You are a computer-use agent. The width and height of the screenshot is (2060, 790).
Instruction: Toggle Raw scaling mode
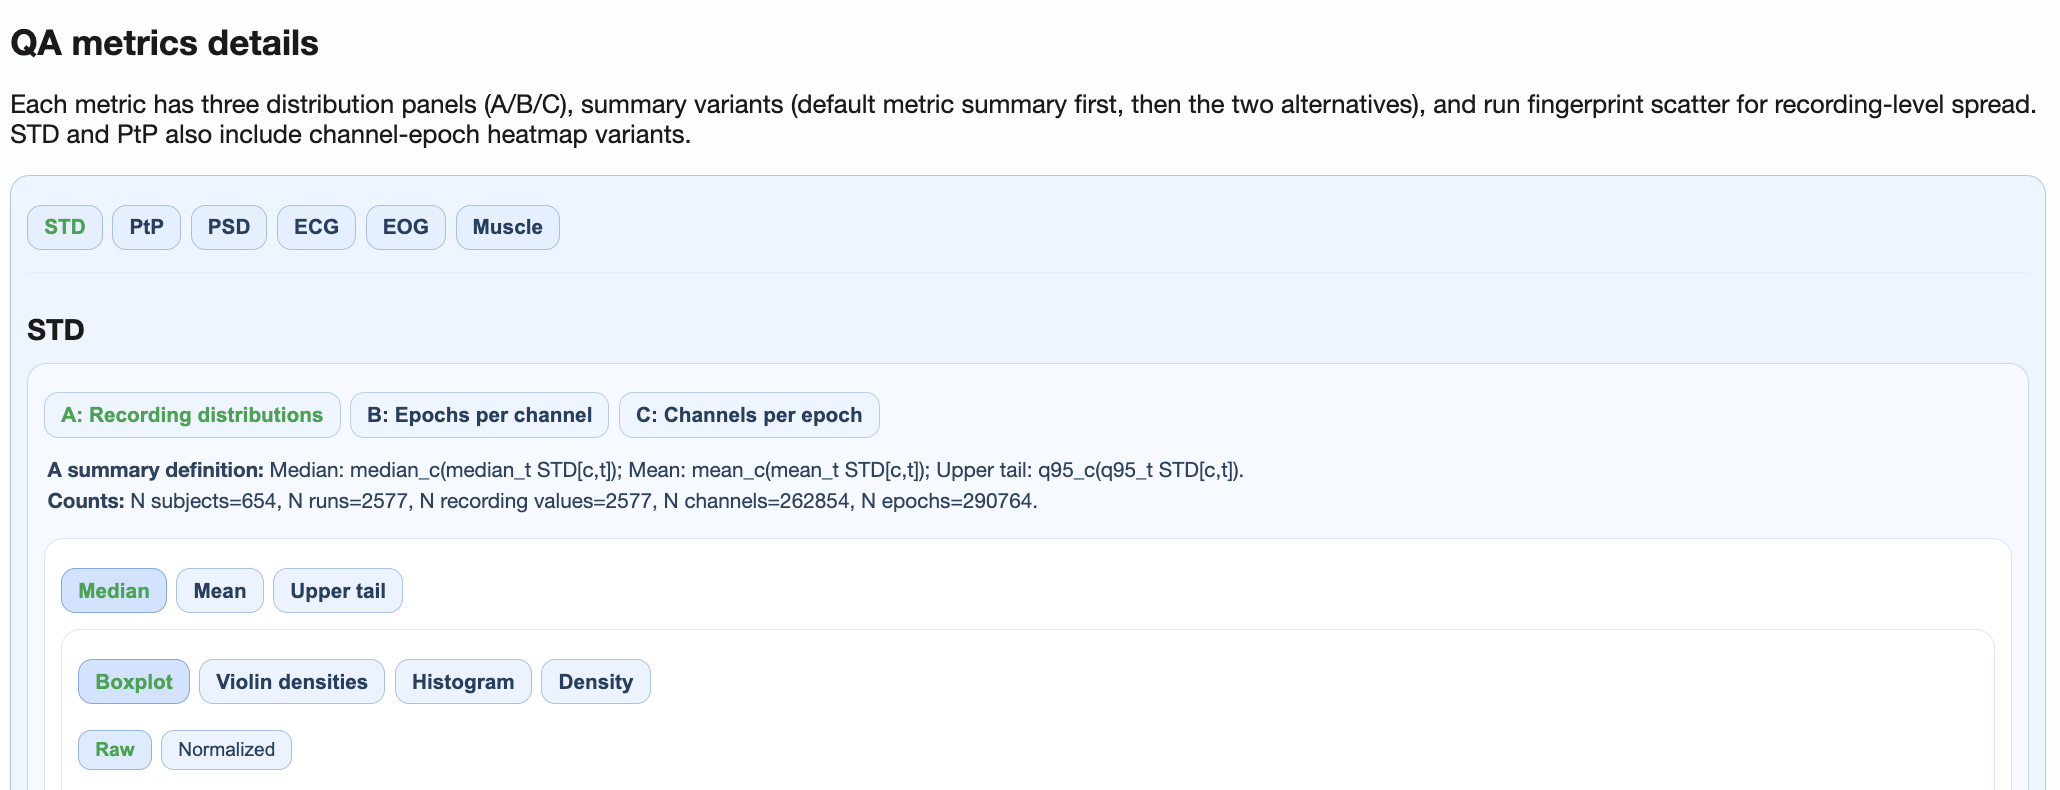115,750
